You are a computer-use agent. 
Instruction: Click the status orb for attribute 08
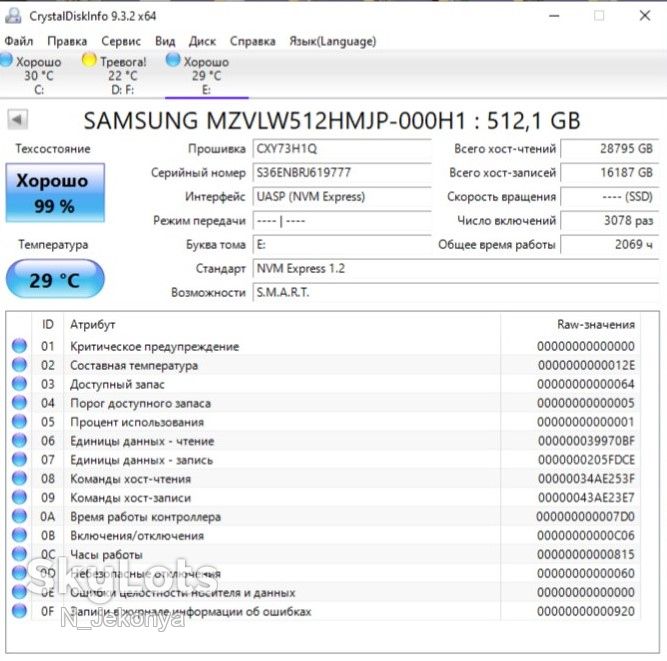19,479
